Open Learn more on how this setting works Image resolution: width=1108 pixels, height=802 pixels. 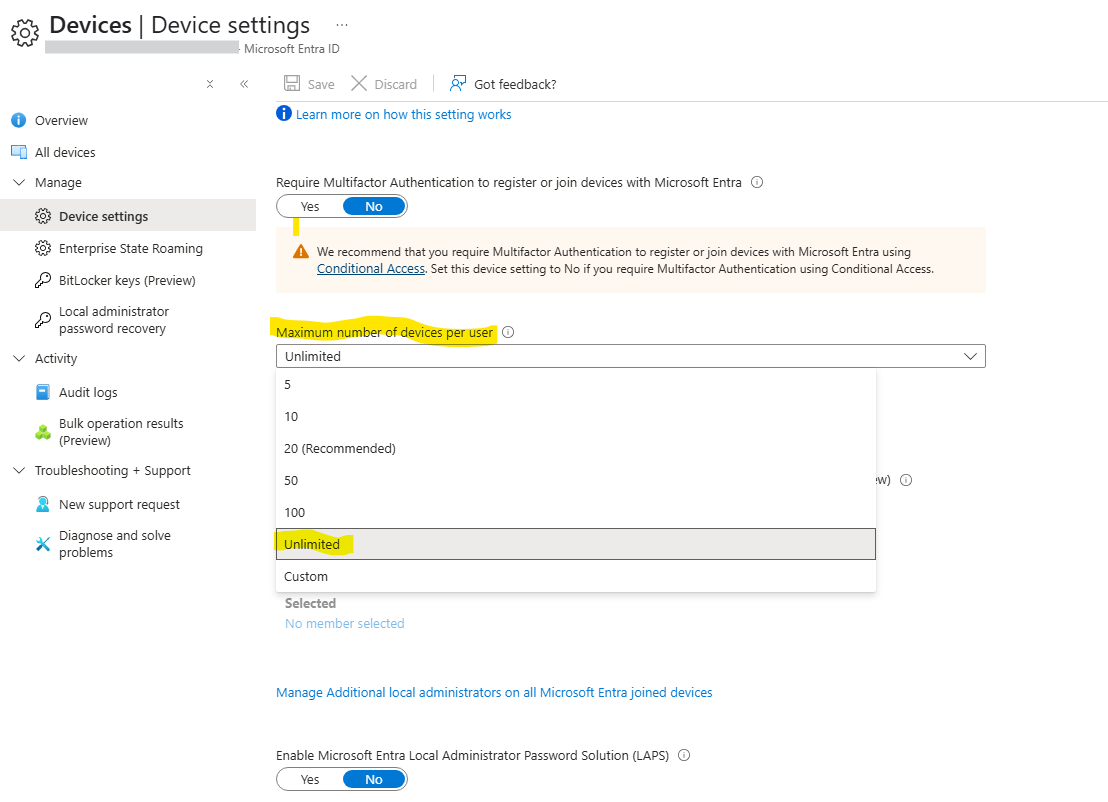coord(403,114)
